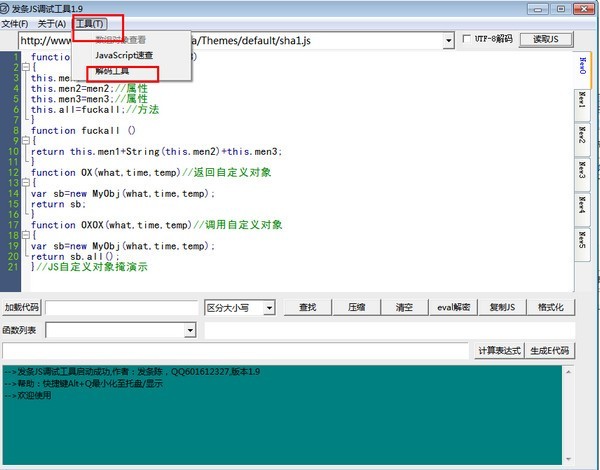The width and height of the screenshot is (600, 470).
Task: Click the 格式化 button
Action: point(551,307)
